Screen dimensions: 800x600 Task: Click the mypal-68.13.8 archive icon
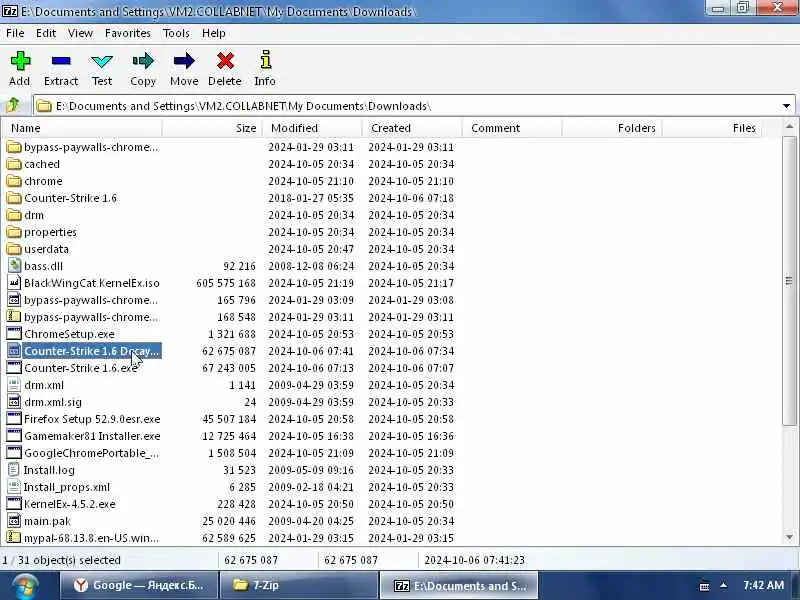click(14, 538)
